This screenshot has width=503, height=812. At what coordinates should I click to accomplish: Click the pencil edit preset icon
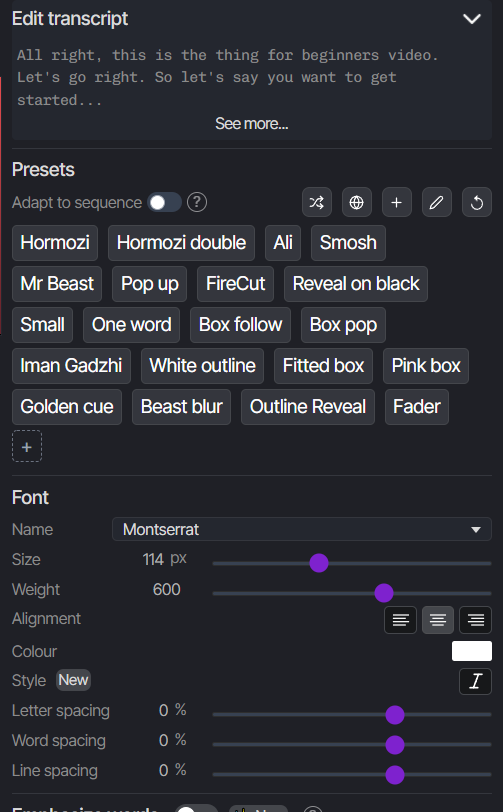tap(436, 202)
